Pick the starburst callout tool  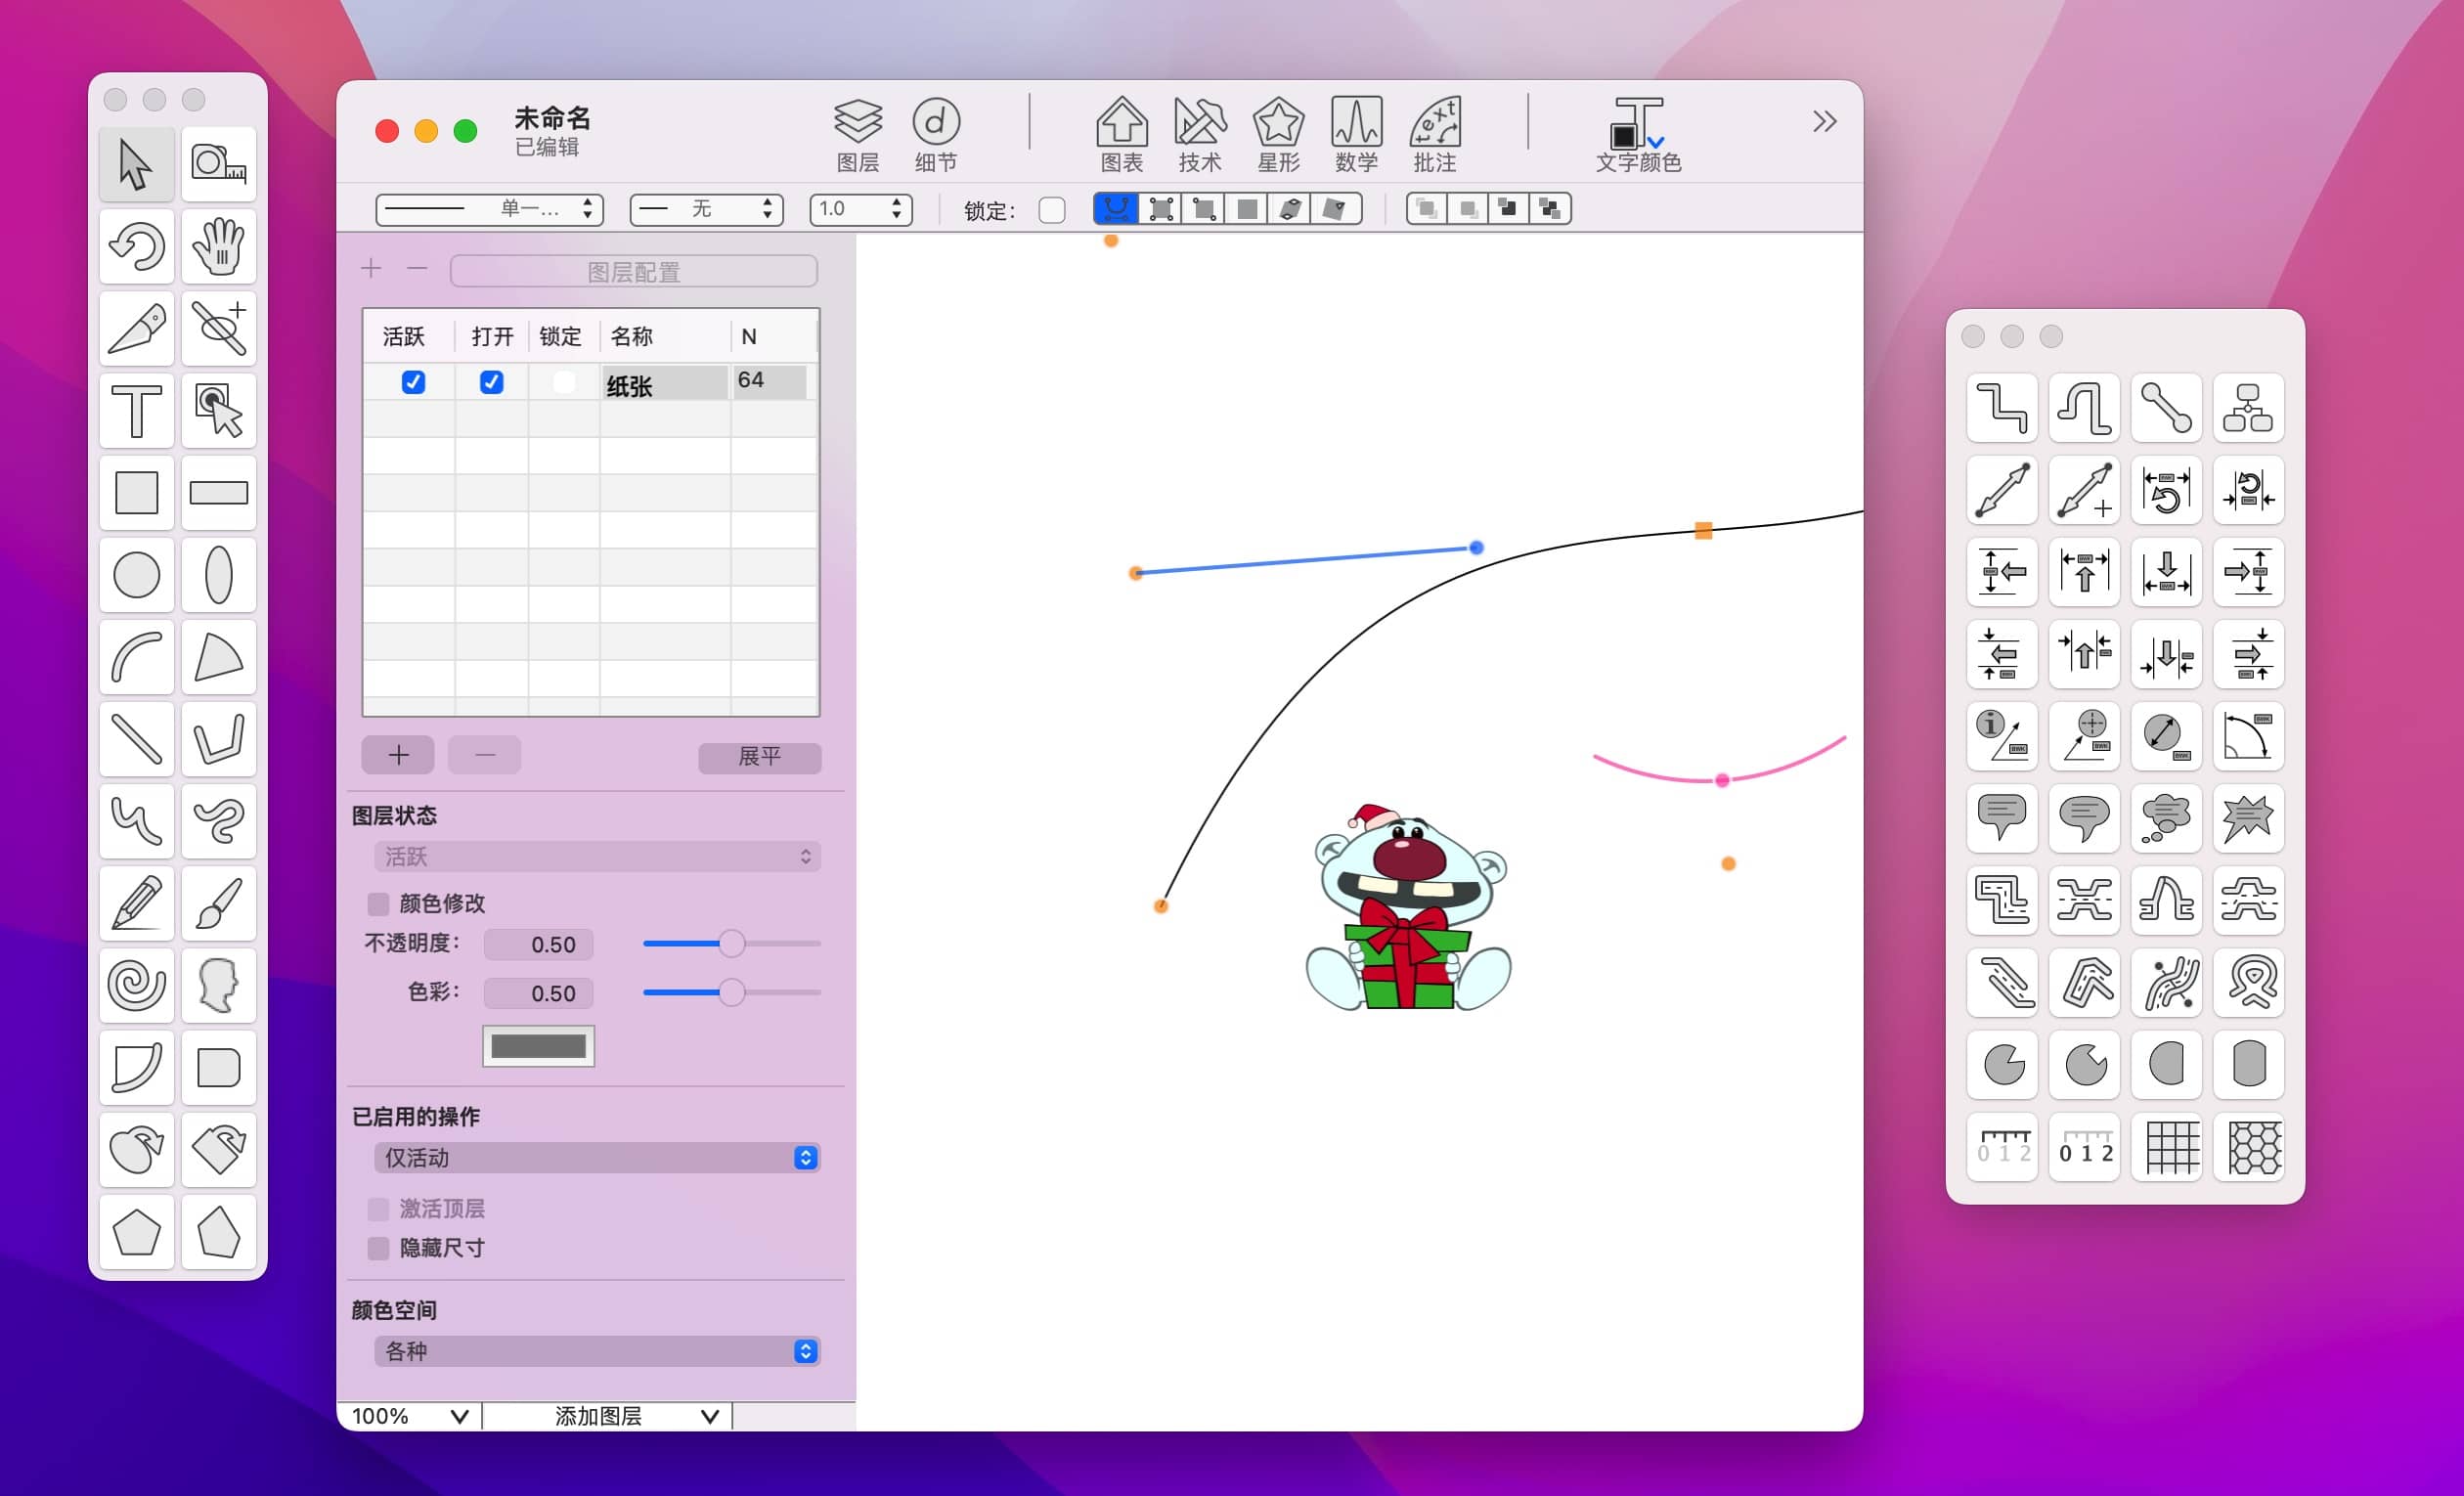2248,818
